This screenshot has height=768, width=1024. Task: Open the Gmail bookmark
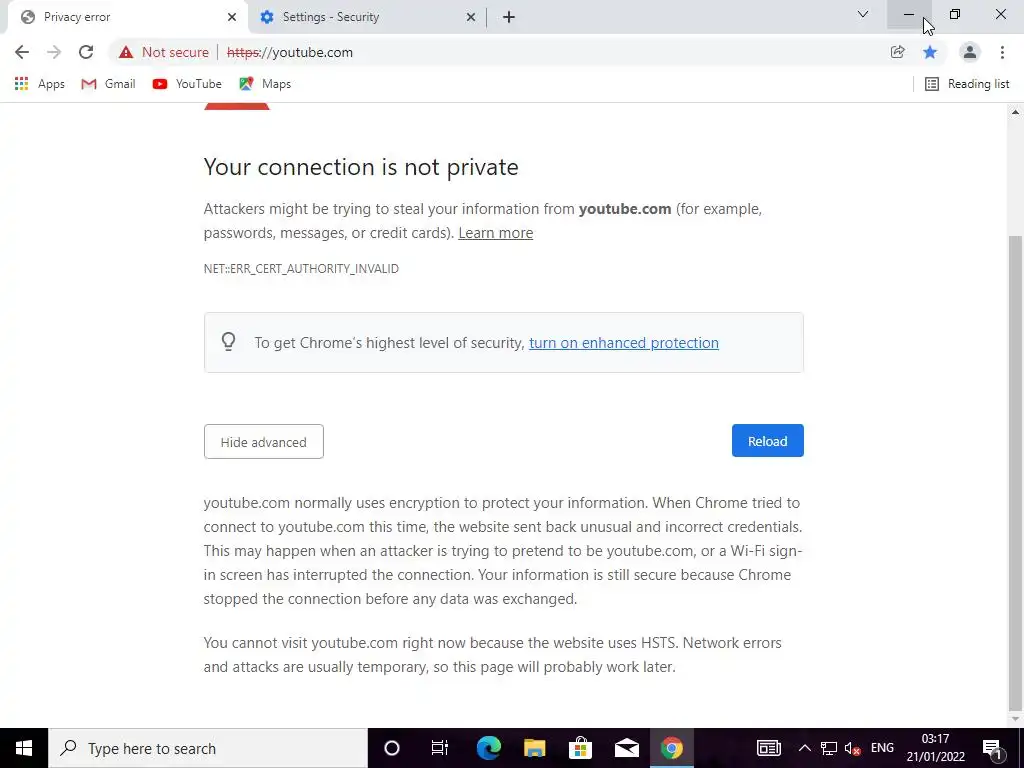108,84
